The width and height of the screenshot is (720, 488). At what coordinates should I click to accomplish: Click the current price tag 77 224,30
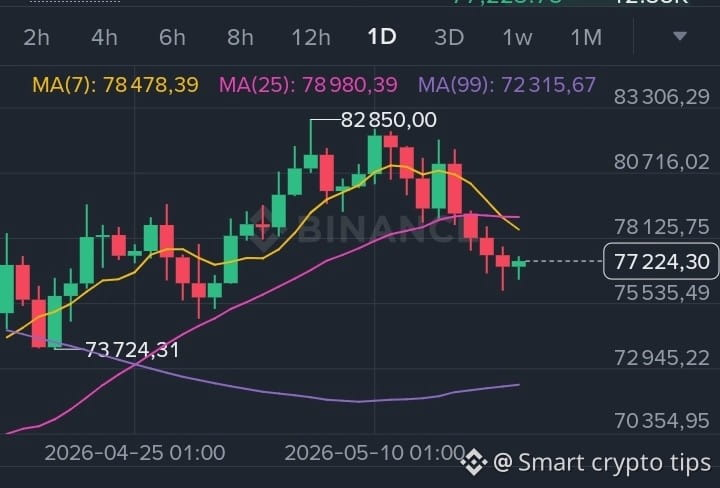tap(661, 261)
